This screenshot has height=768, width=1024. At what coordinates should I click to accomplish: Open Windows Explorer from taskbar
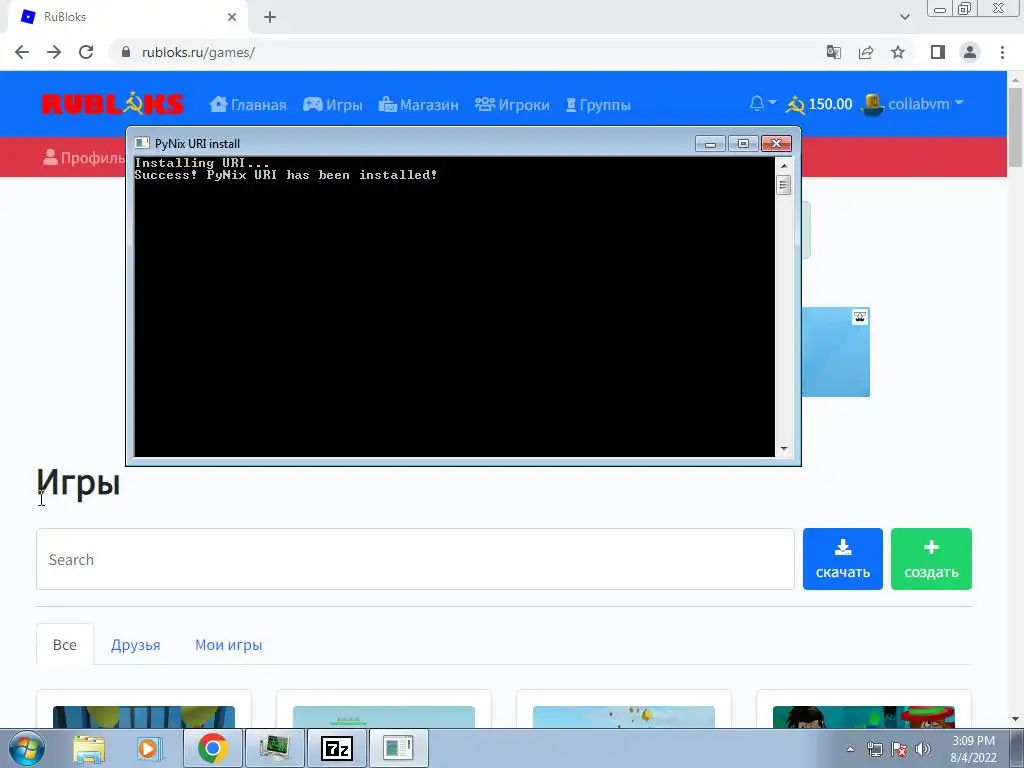pos(89,748)
